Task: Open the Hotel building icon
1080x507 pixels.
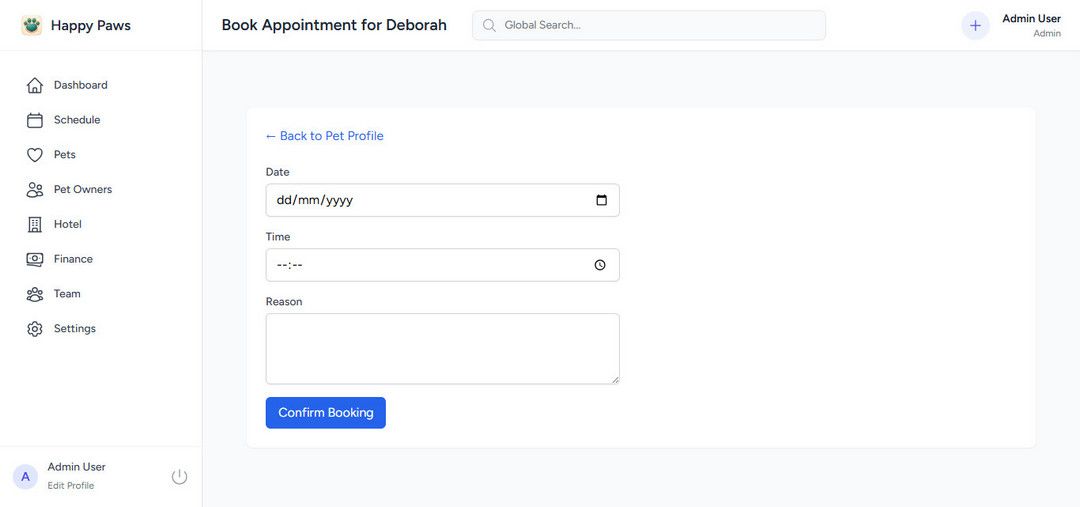Action: (x=35, y=225)
